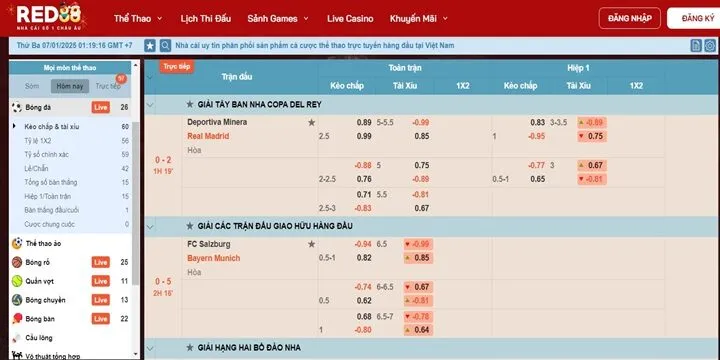Click the Live badge next to Bóng rổ

[x=101, y=262]
